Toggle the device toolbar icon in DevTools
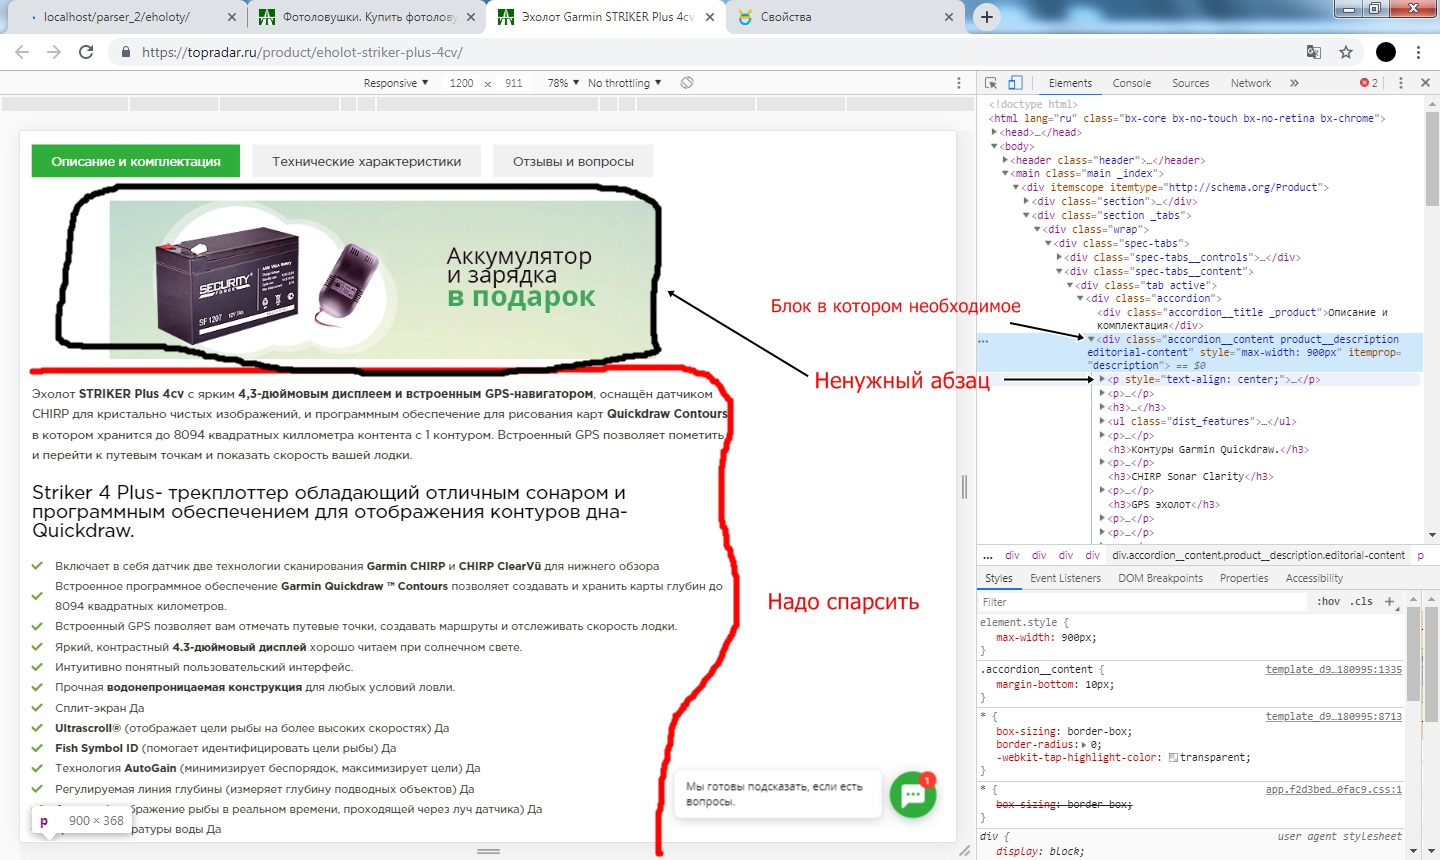This screenshot has height=860, width=1440. click(x=1015, y=83)
